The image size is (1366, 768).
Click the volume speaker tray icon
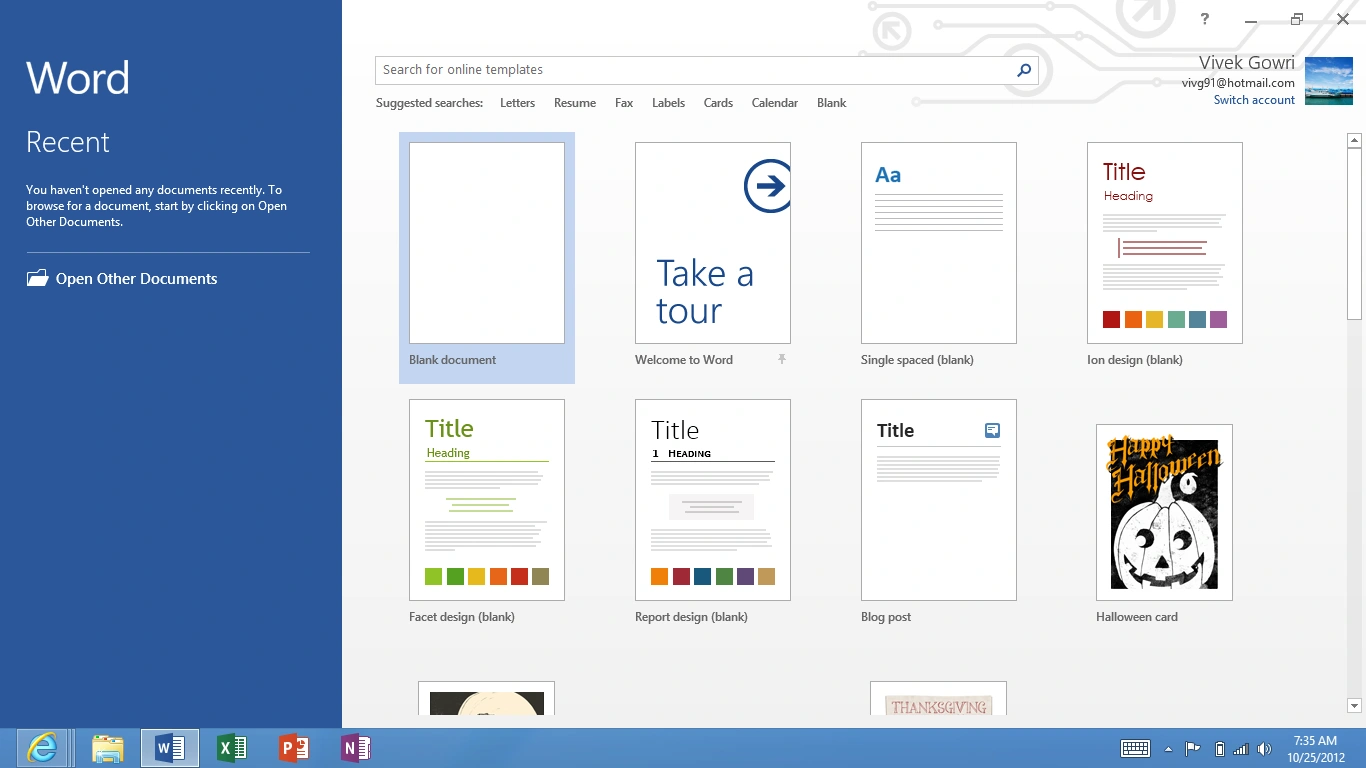tap(1264, 749)
